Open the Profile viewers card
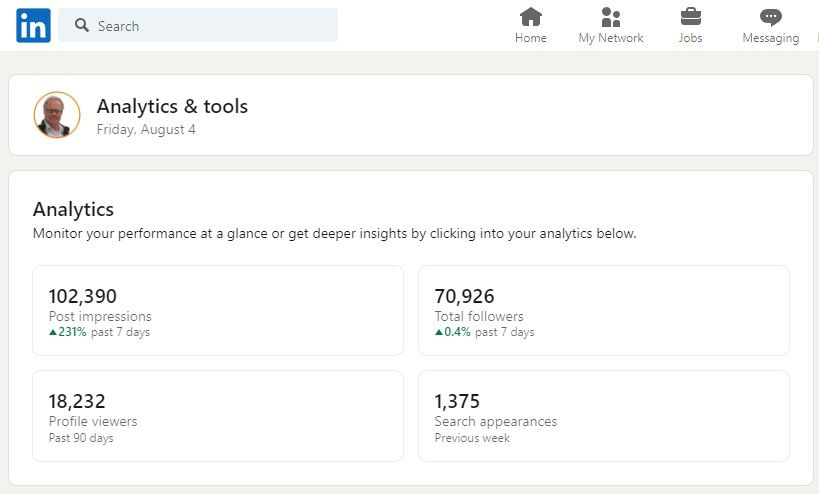 click(218, 416)
